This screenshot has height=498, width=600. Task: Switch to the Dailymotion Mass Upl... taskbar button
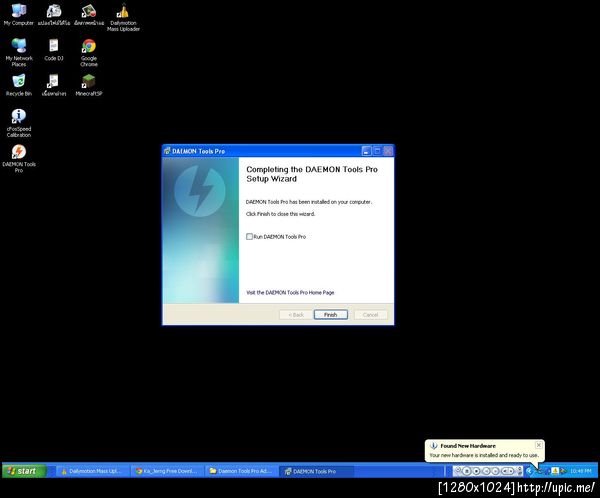[x=92, y=471]
